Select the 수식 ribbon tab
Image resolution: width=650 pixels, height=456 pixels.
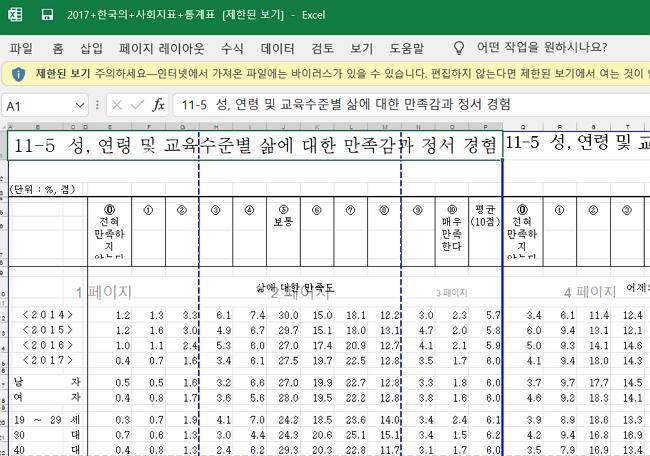(232, 47)
